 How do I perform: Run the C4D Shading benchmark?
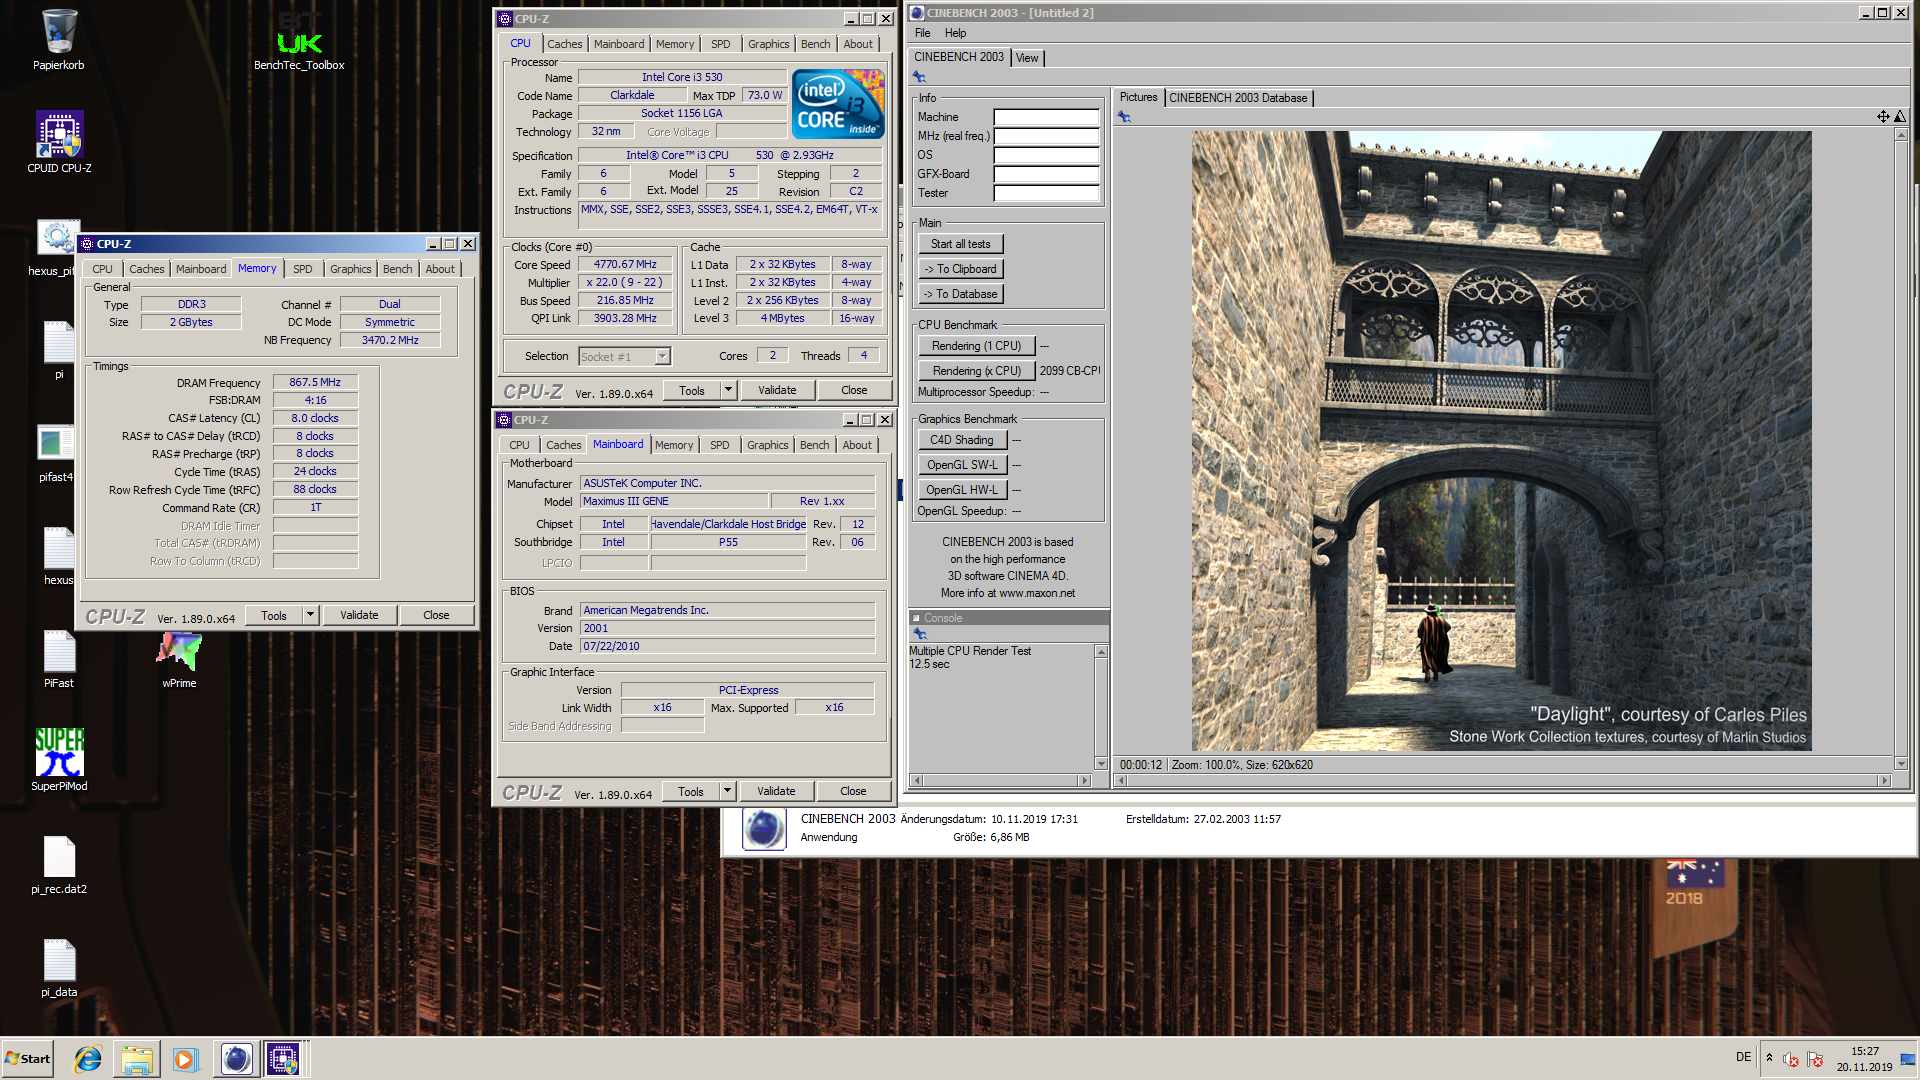[961, 440]
